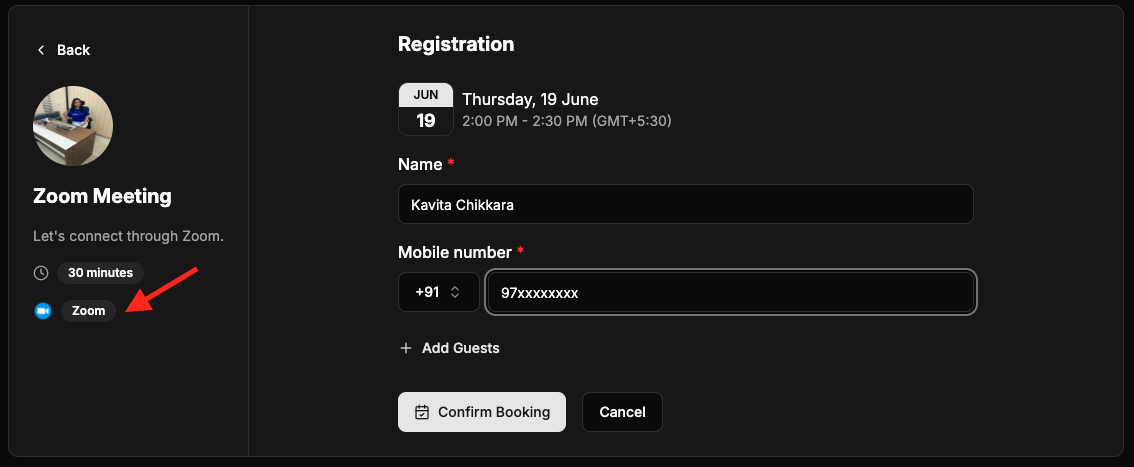This screenshot has height=467, width=1134.
Task: Click the JUN 19 calendar date icon
Action: (x=426, y=109)
